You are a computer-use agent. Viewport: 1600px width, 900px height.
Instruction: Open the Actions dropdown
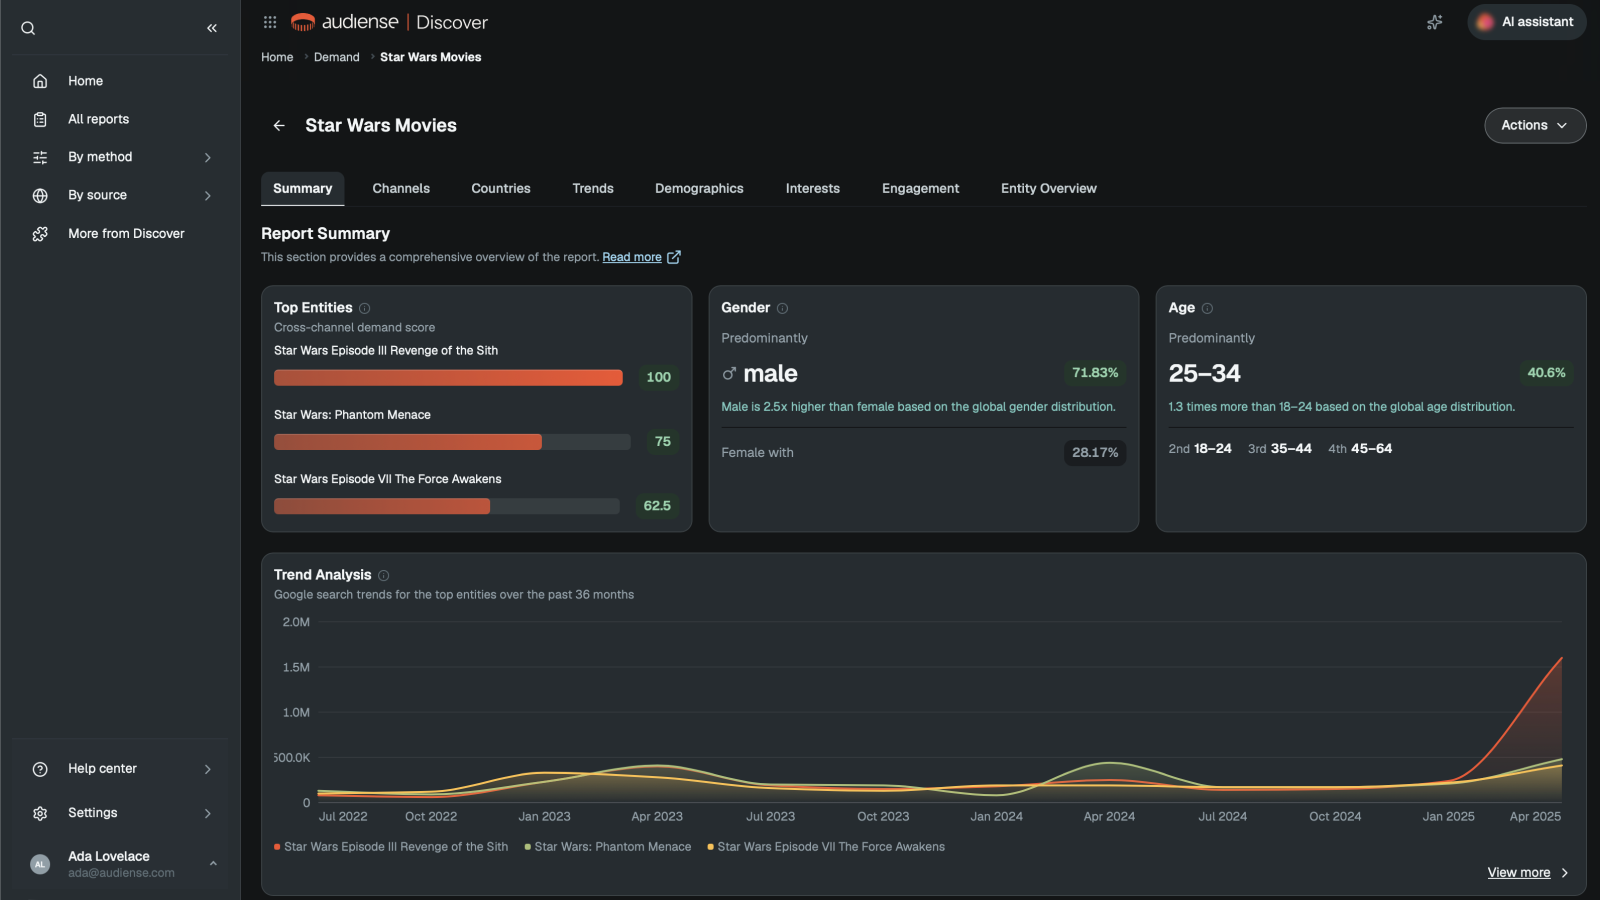[x=1535, y=125]
